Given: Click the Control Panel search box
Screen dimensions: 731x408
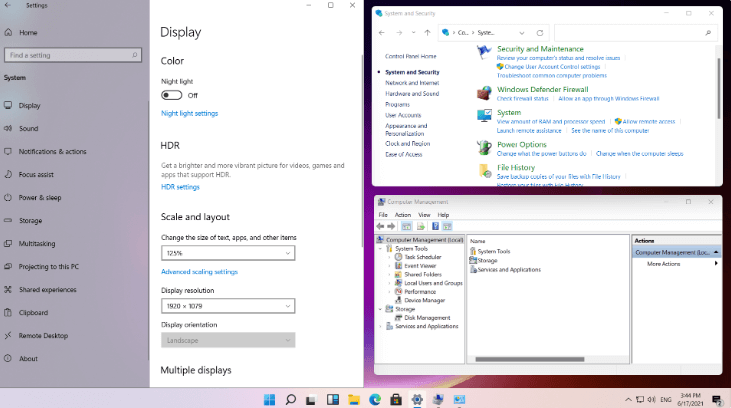Looking at the screenshot, I should coord(634,33).
